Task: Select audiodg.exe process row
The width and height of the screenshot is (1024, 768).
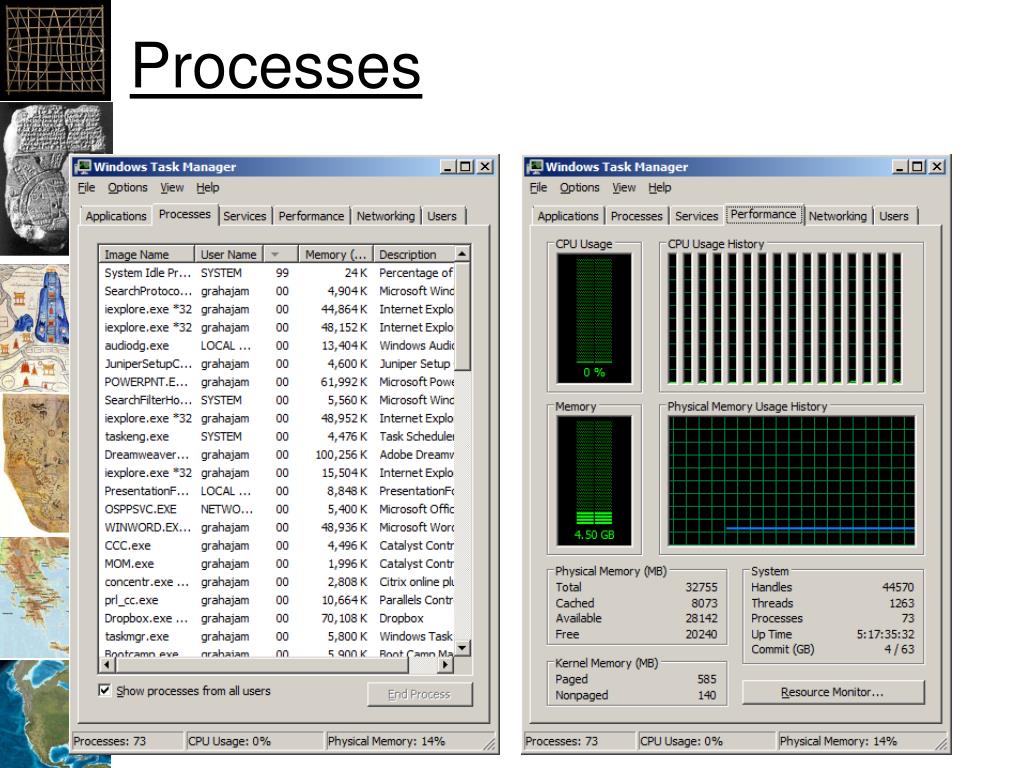Action: tap(277, 345)
